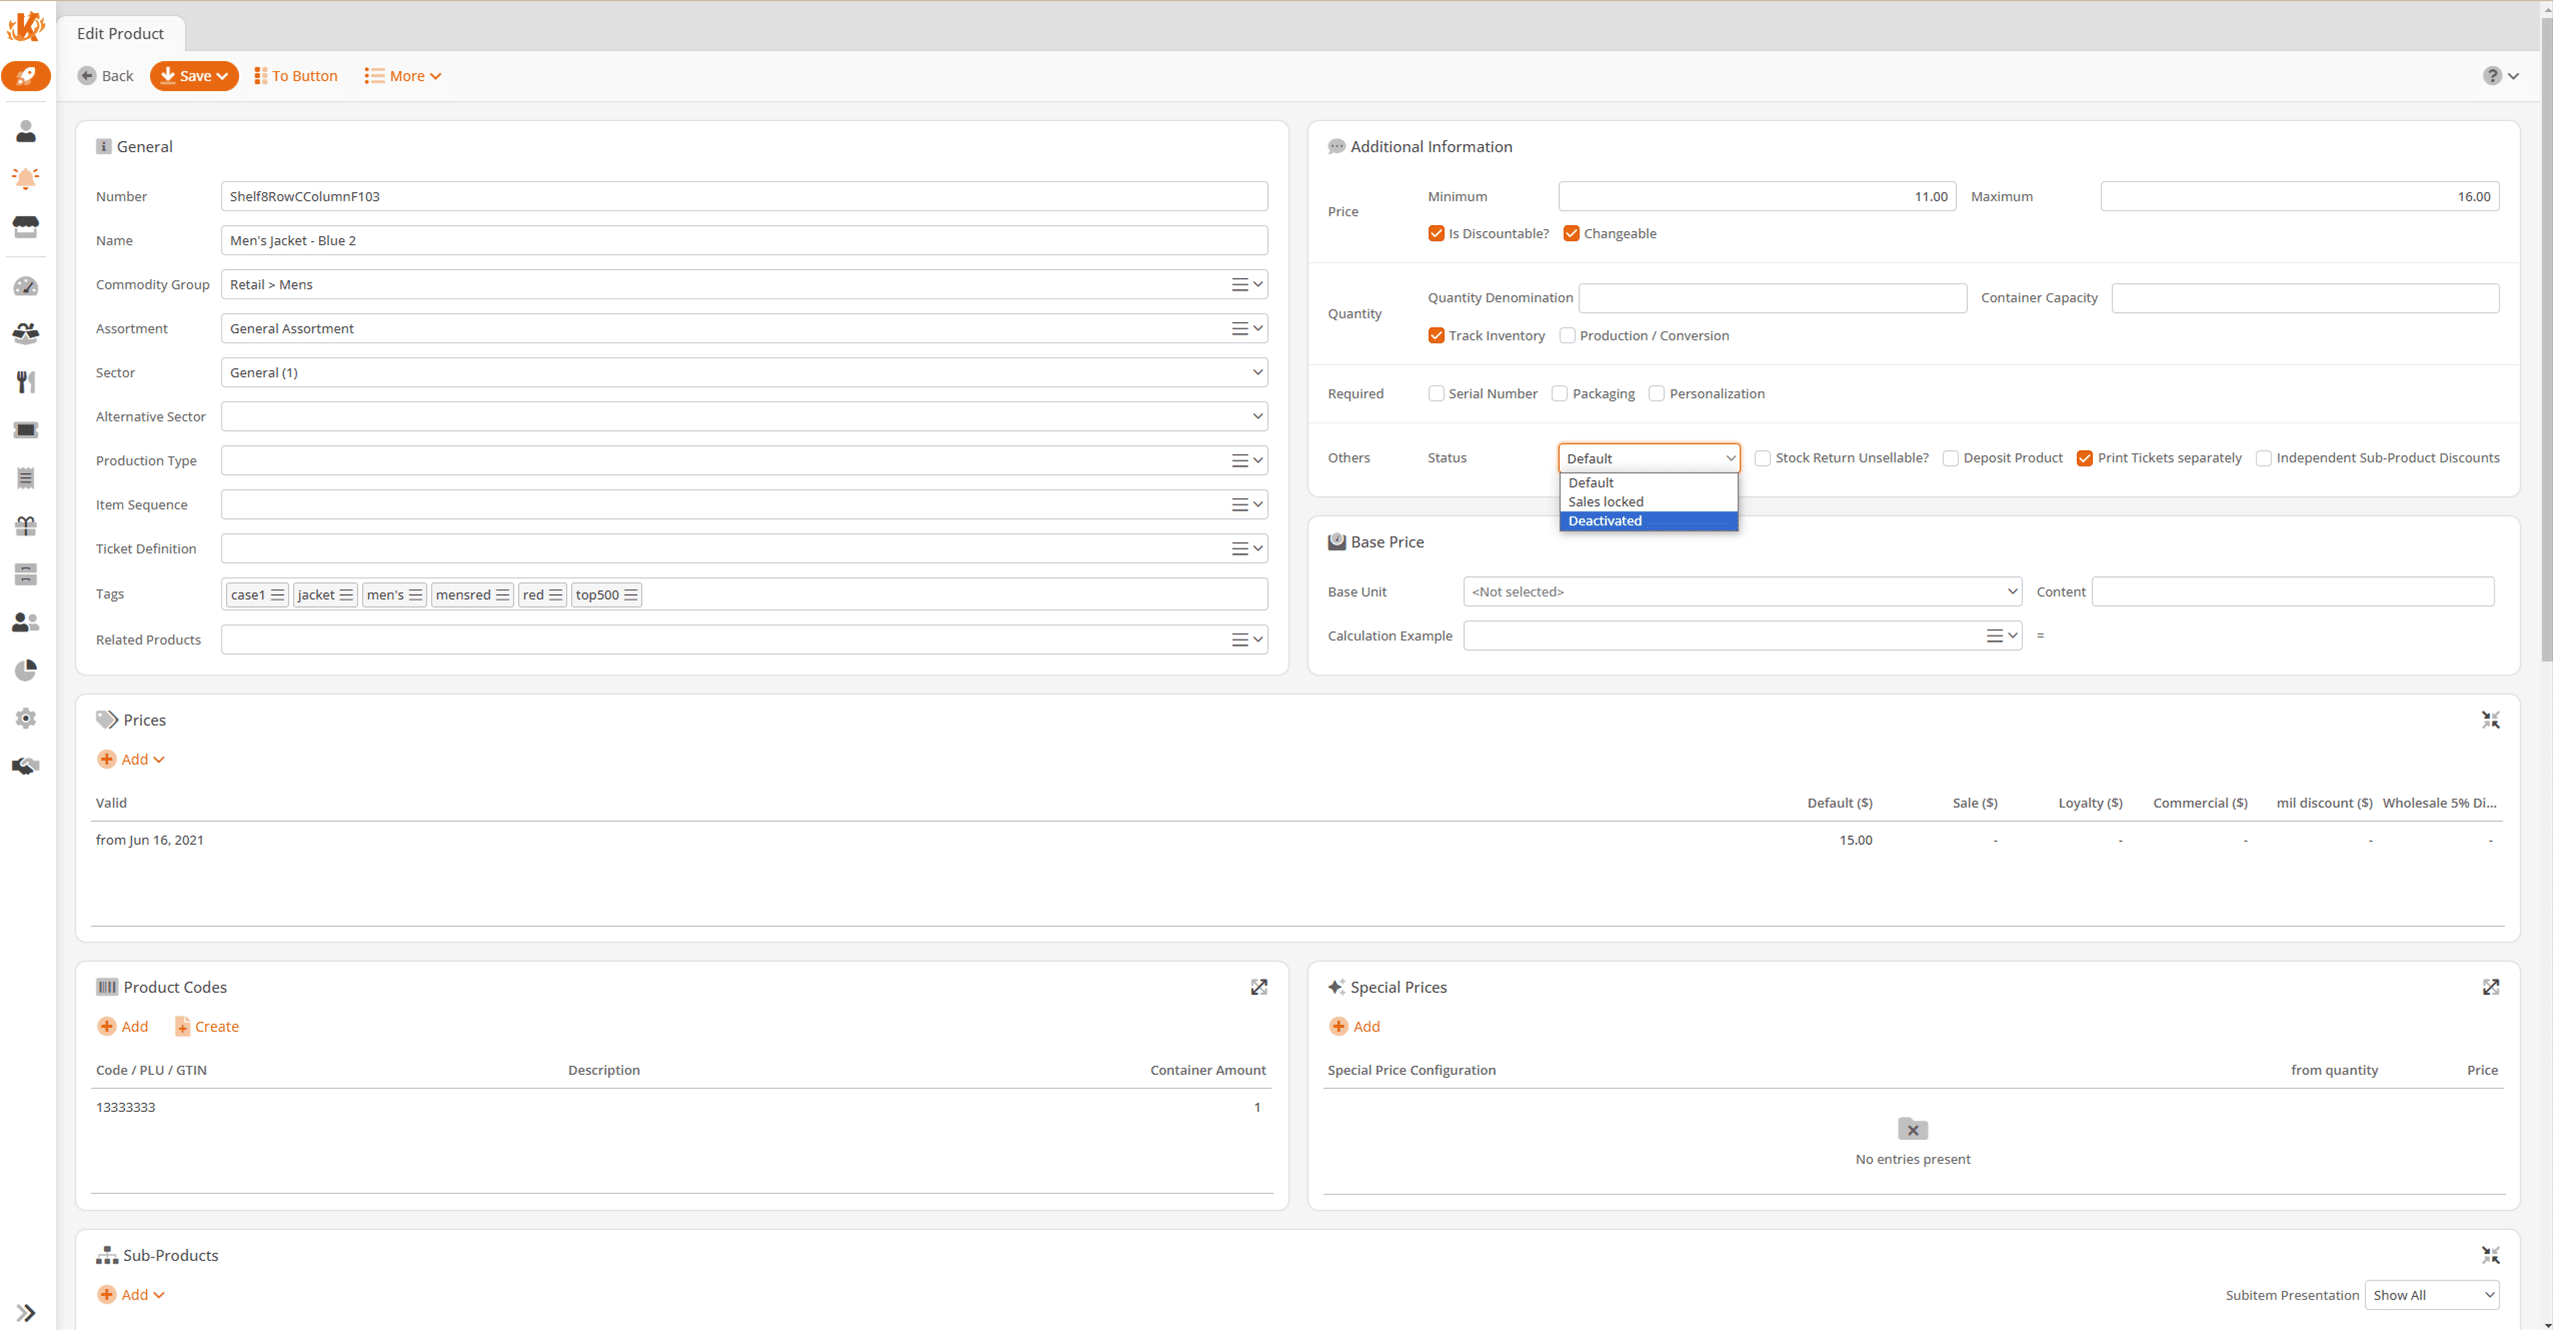The height and width of the screenshot is (1330, 2553).
Task: Open the top500 tag menu icon
Action: tap(631, 594)
